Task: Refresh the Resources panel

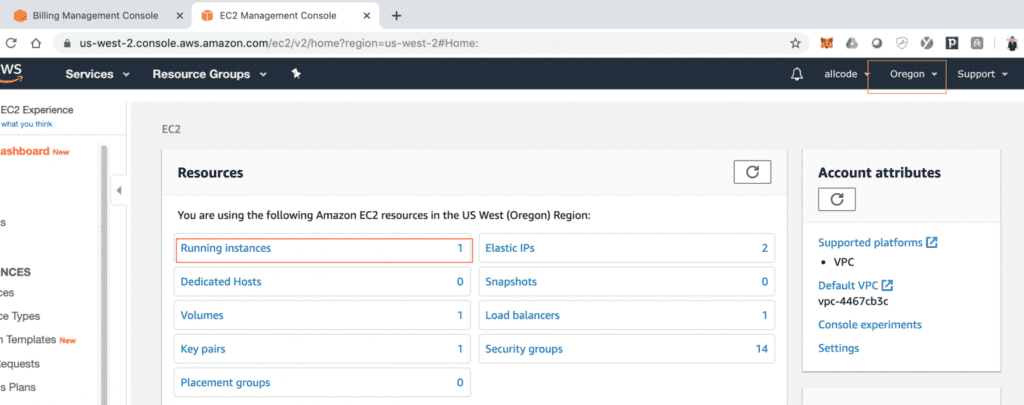Action: [x=752, y=172]
